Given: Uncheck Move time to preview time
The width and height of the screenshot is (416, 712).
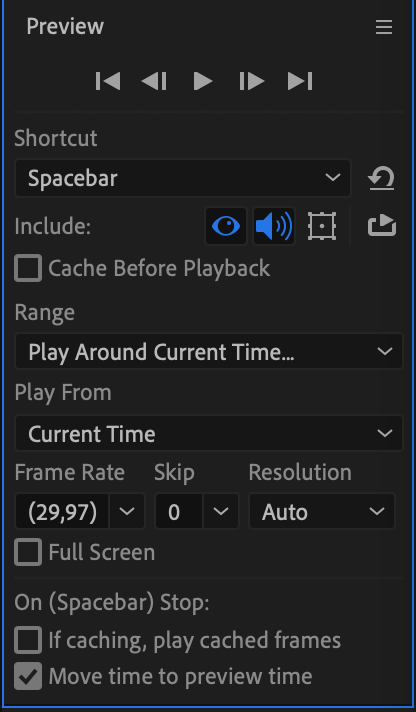Looking at the screenshot, I should click(x=28, y=676).
